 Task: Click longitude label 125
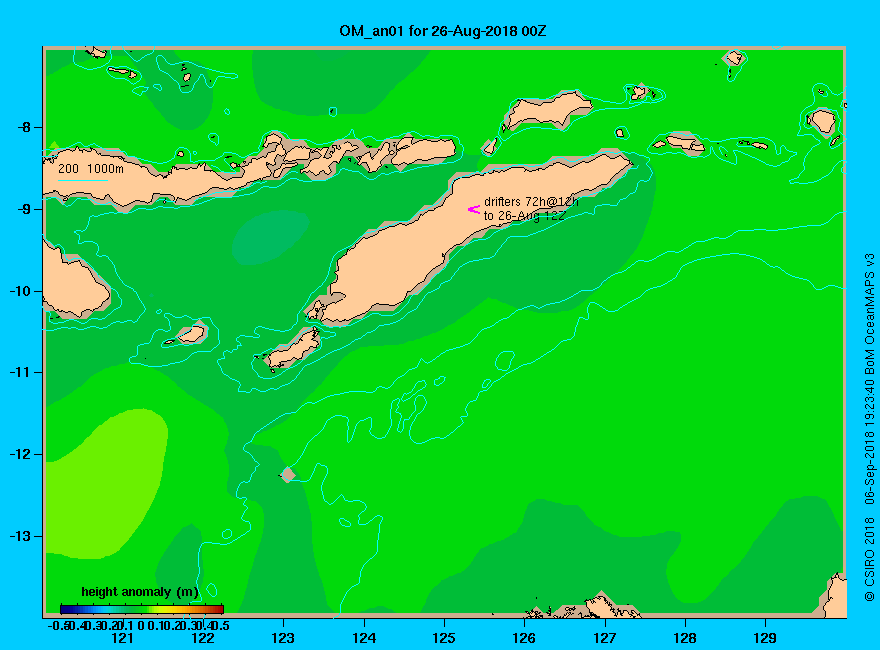(x=444, y=638)
